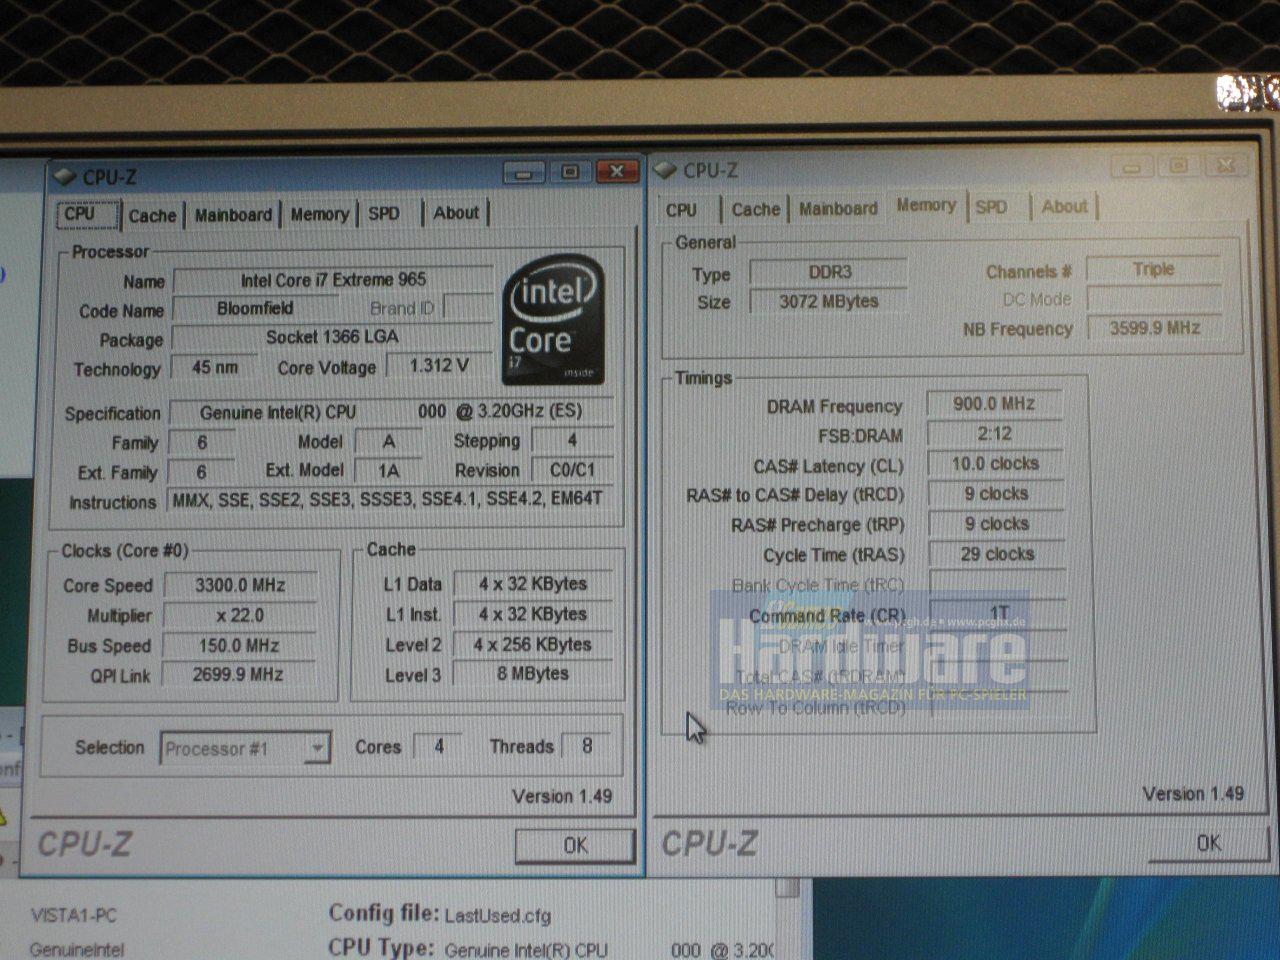1280x960 pixels.
Task: Click the Technology value '45 nm'
Action: 215,367
